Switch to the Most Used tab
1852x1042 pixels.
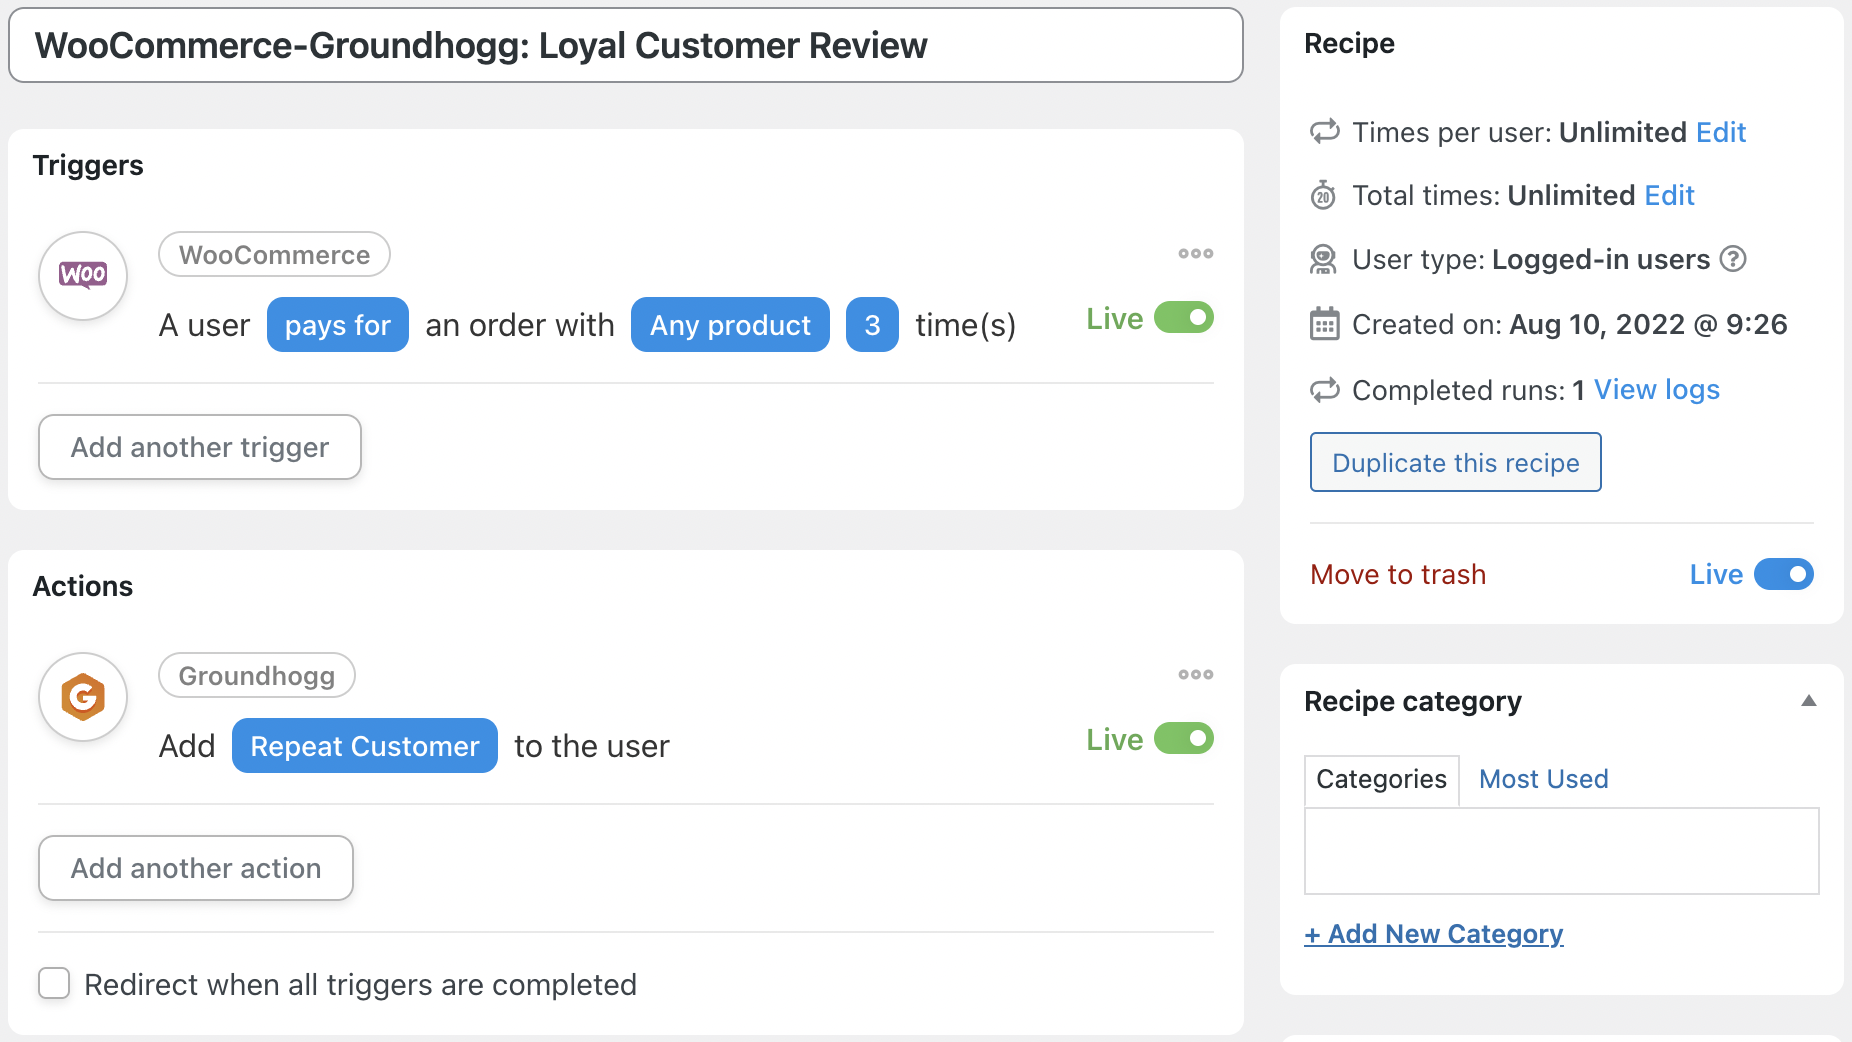point(1543,779)
